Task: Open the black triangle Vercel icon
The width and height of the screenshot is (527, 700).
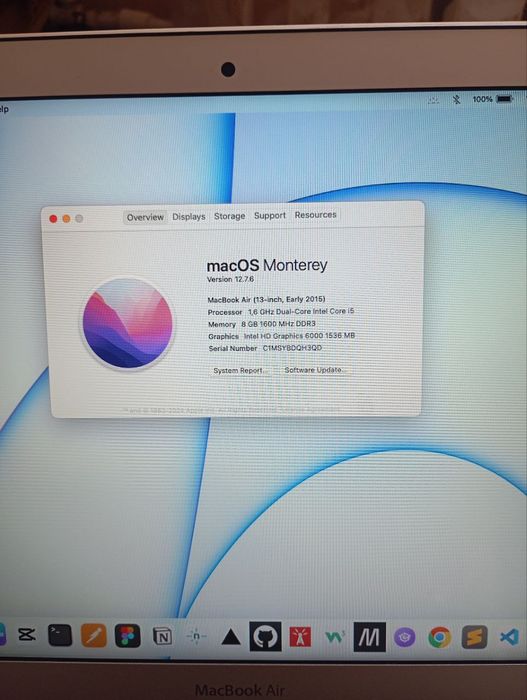Action: (x=231, y=637)
